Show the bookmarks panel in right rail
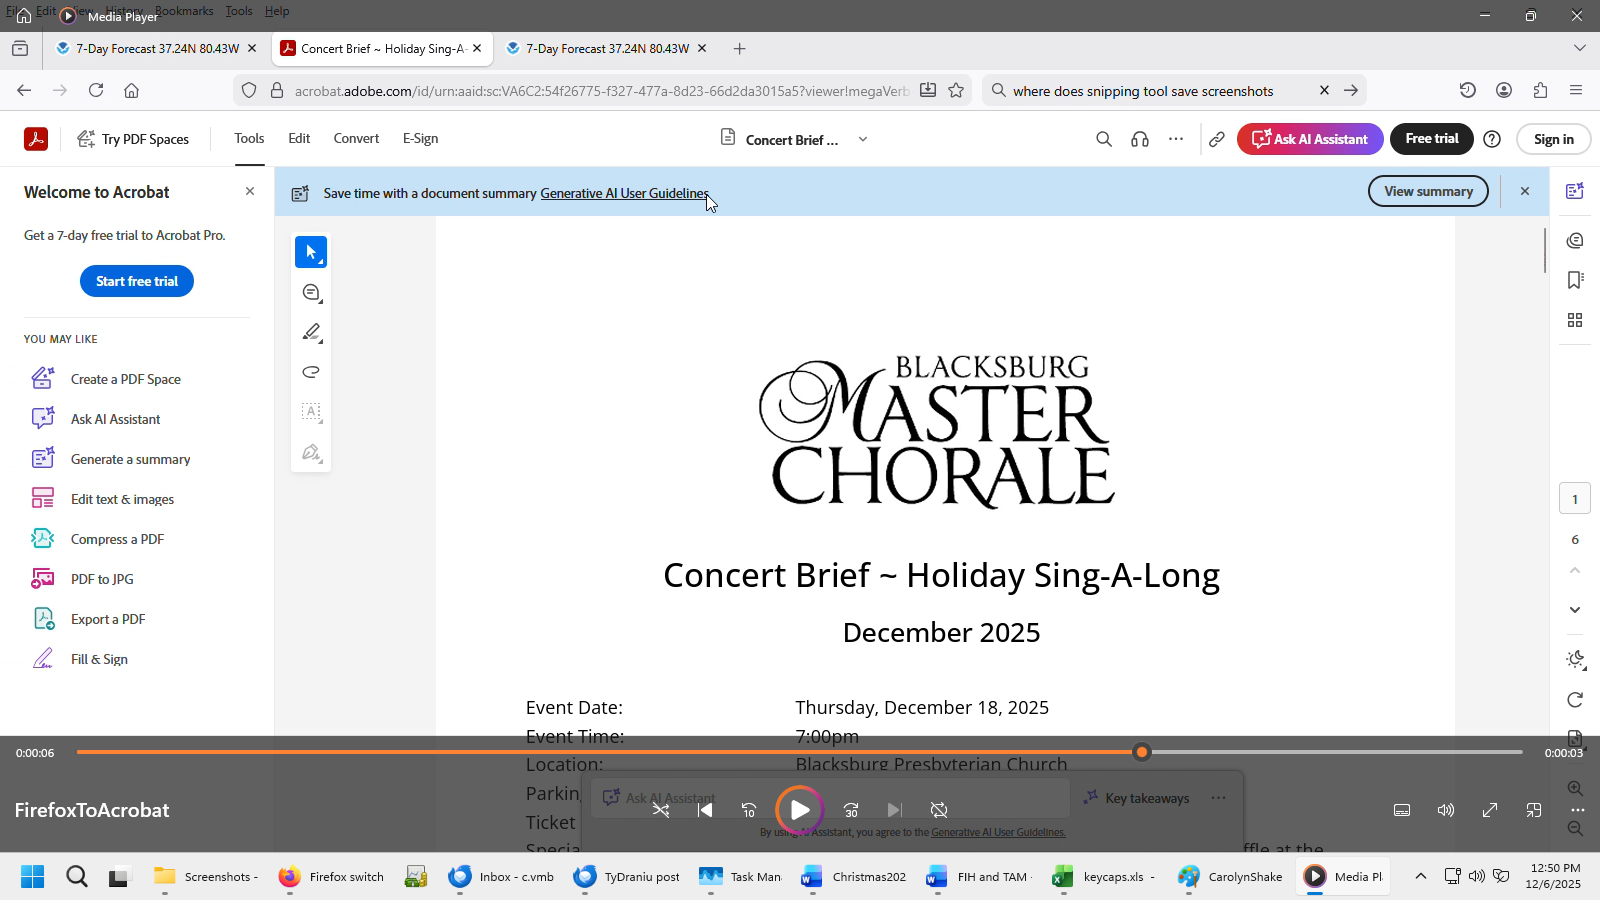The width and height of the screenshot is (1600, 900). (1575, 280)
